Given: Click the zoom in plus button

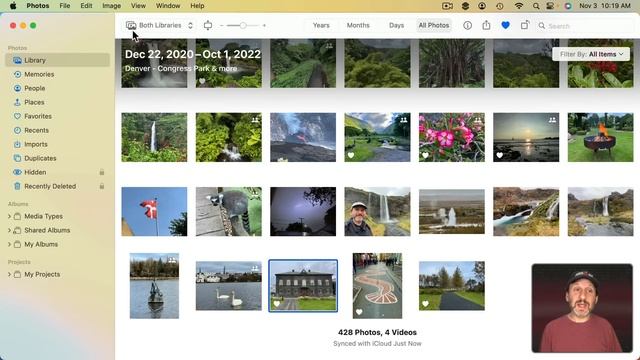Looking at the screenshot, I should (264, 25).
